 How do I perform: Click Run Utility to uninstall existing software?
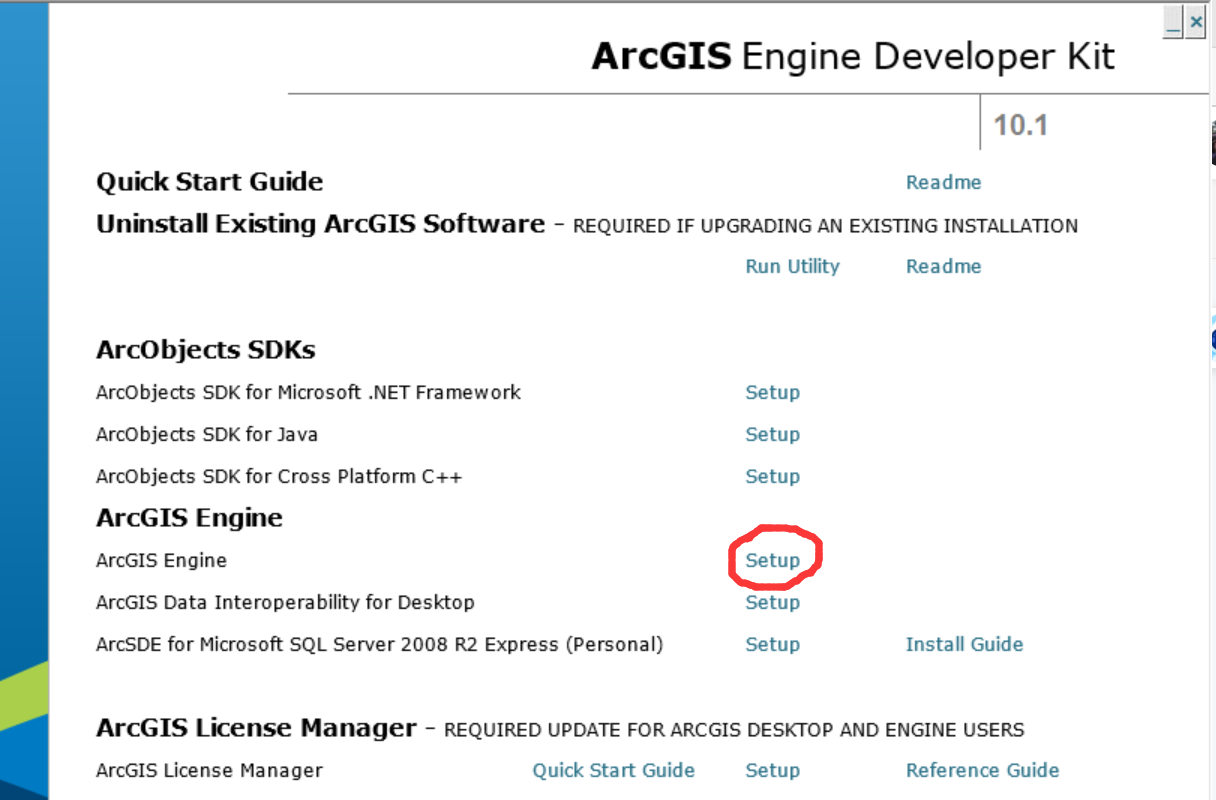(x=792, y=266)
